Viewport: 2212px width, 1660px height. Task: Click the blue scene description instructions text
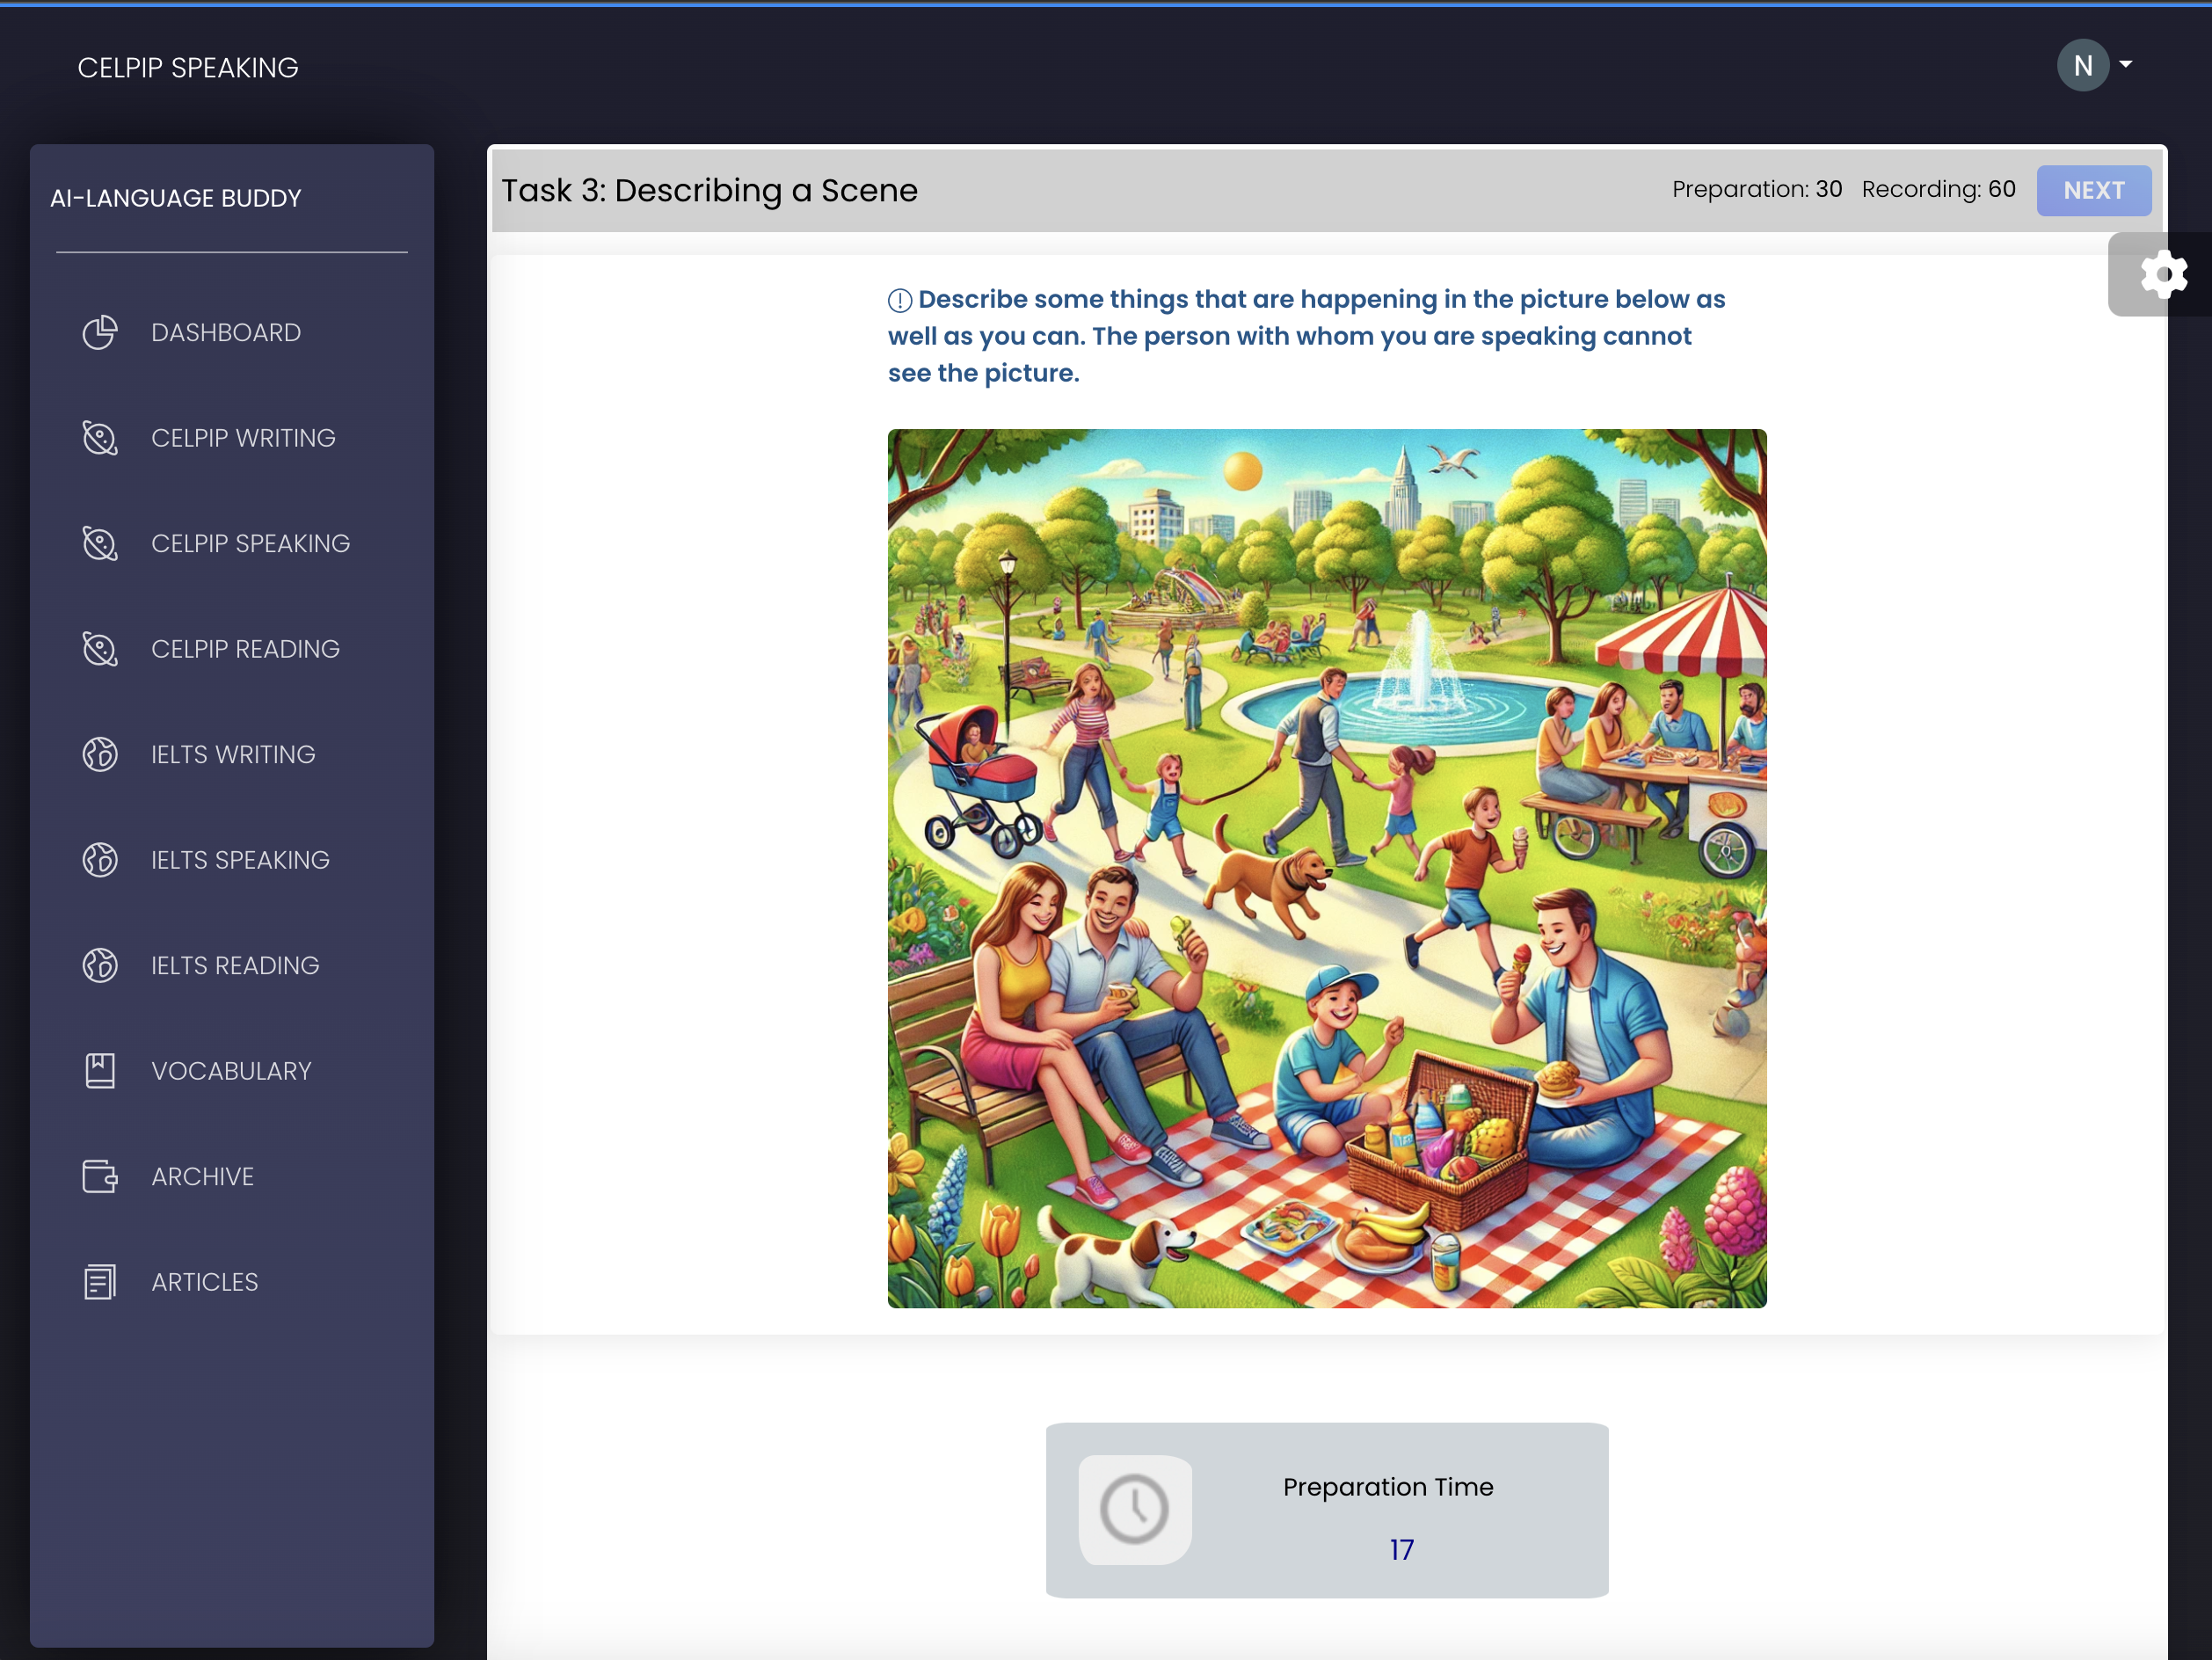click(1306, 336)
